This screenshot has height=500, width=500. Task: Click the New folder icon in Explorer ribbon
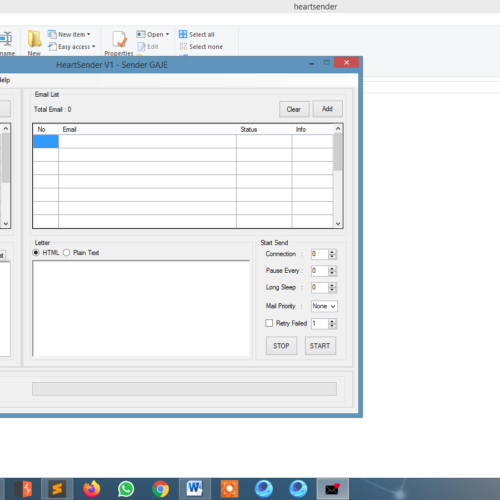[34, 39]
